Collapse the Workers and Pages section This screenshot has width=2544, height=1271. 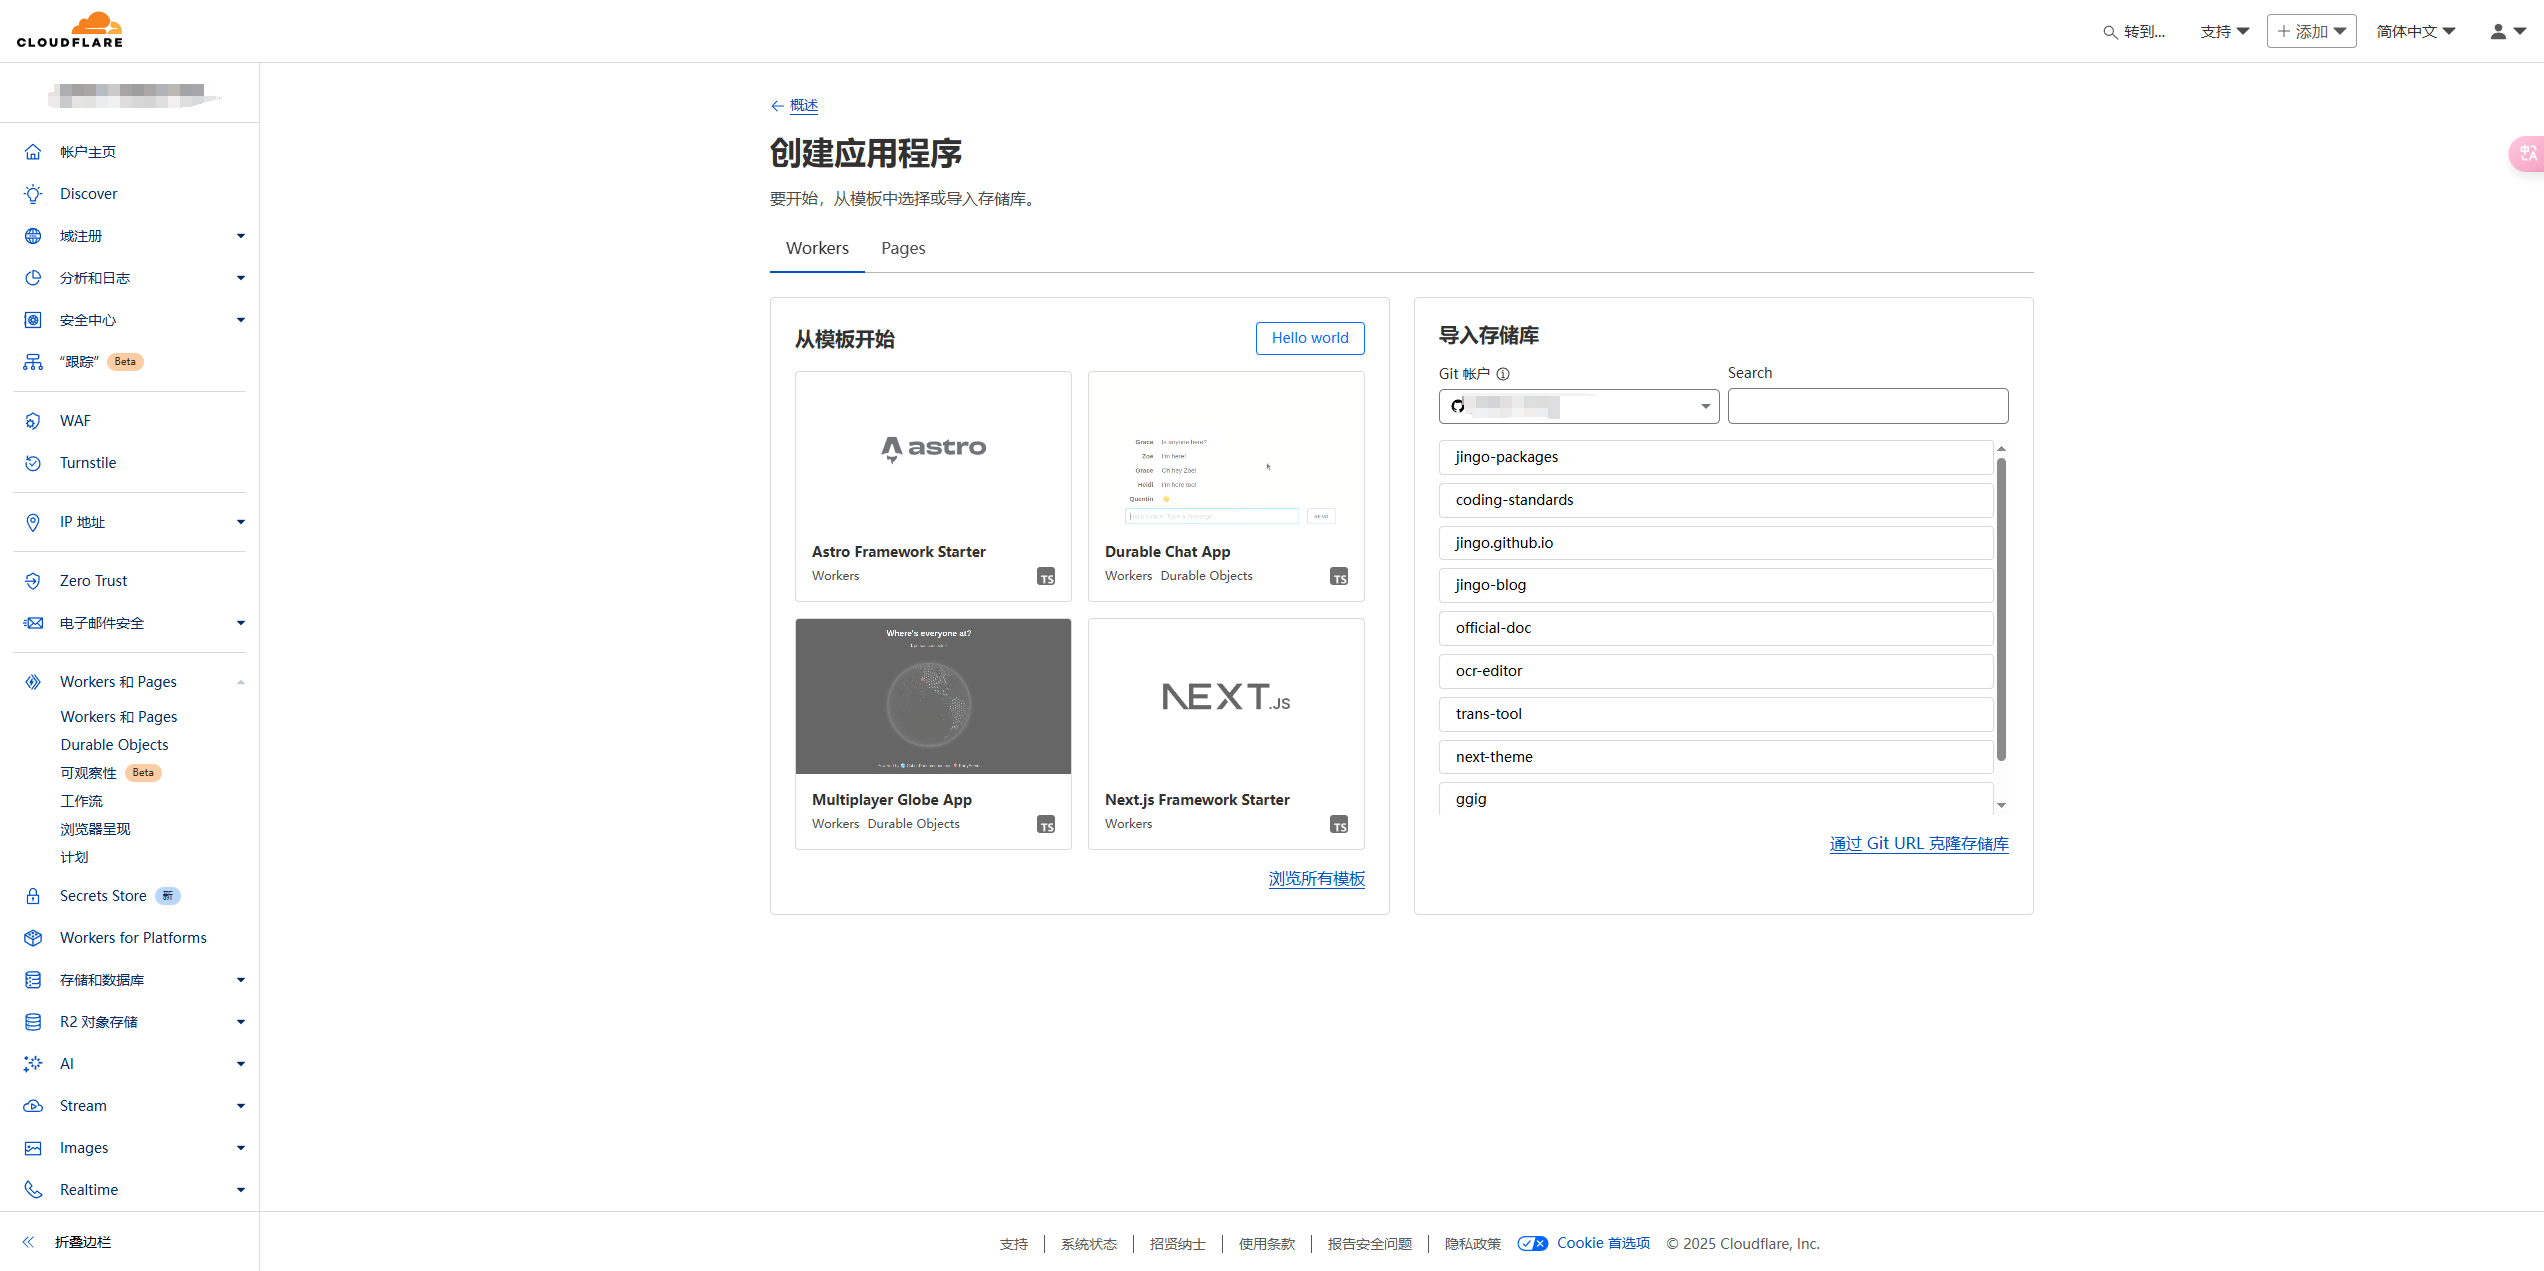coord(240,682)
